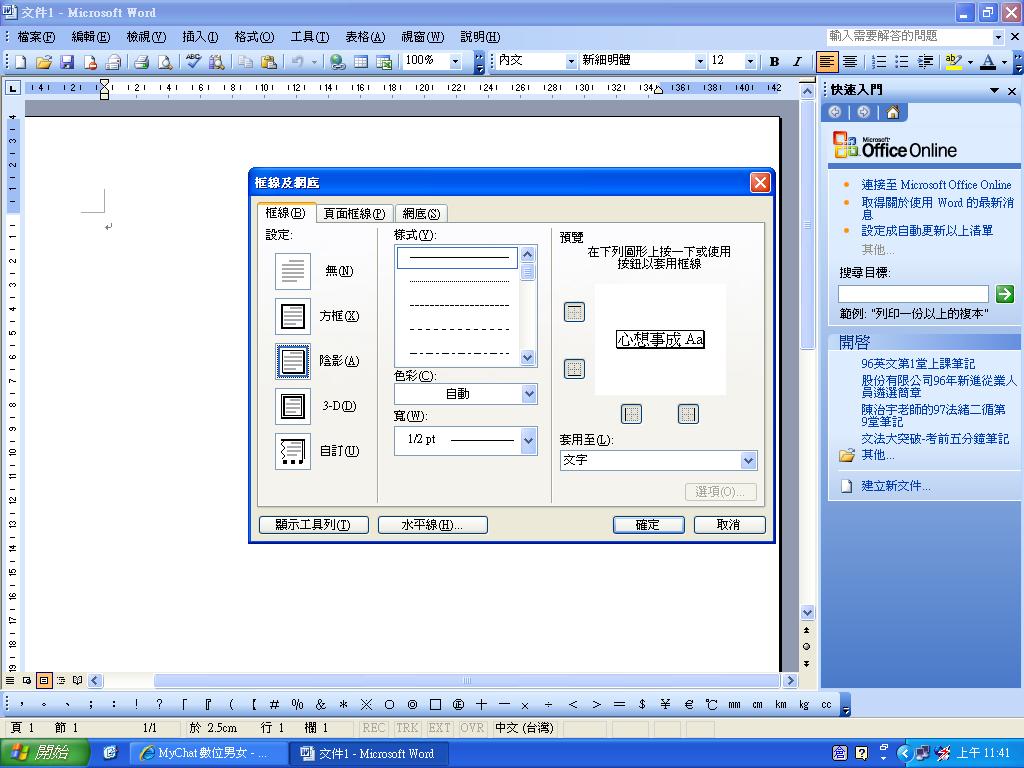Click the 搜尋目標 search input field

click(x=913, y=294)
